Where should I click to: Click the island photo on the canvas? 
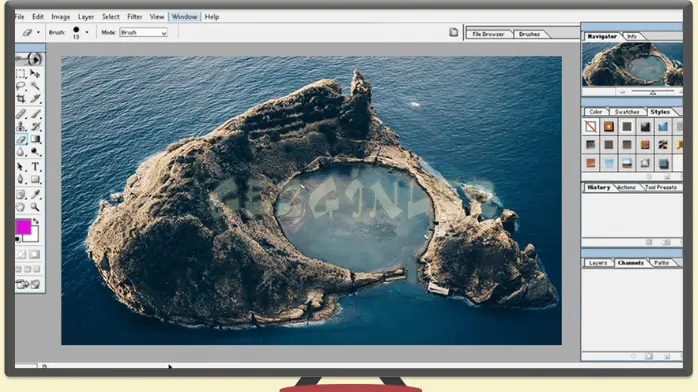point(311,200)
